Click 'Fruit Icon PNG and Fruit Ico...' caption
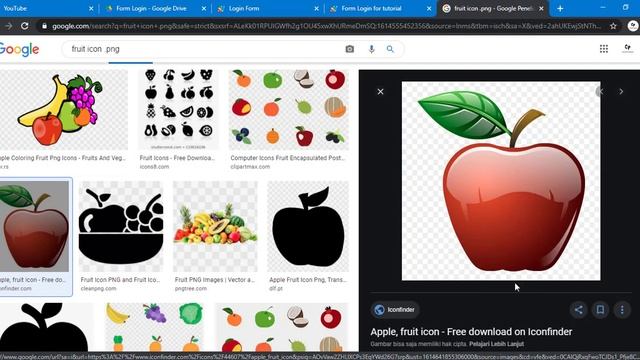Viewport: 640px width, 360px height. point(120,280)
